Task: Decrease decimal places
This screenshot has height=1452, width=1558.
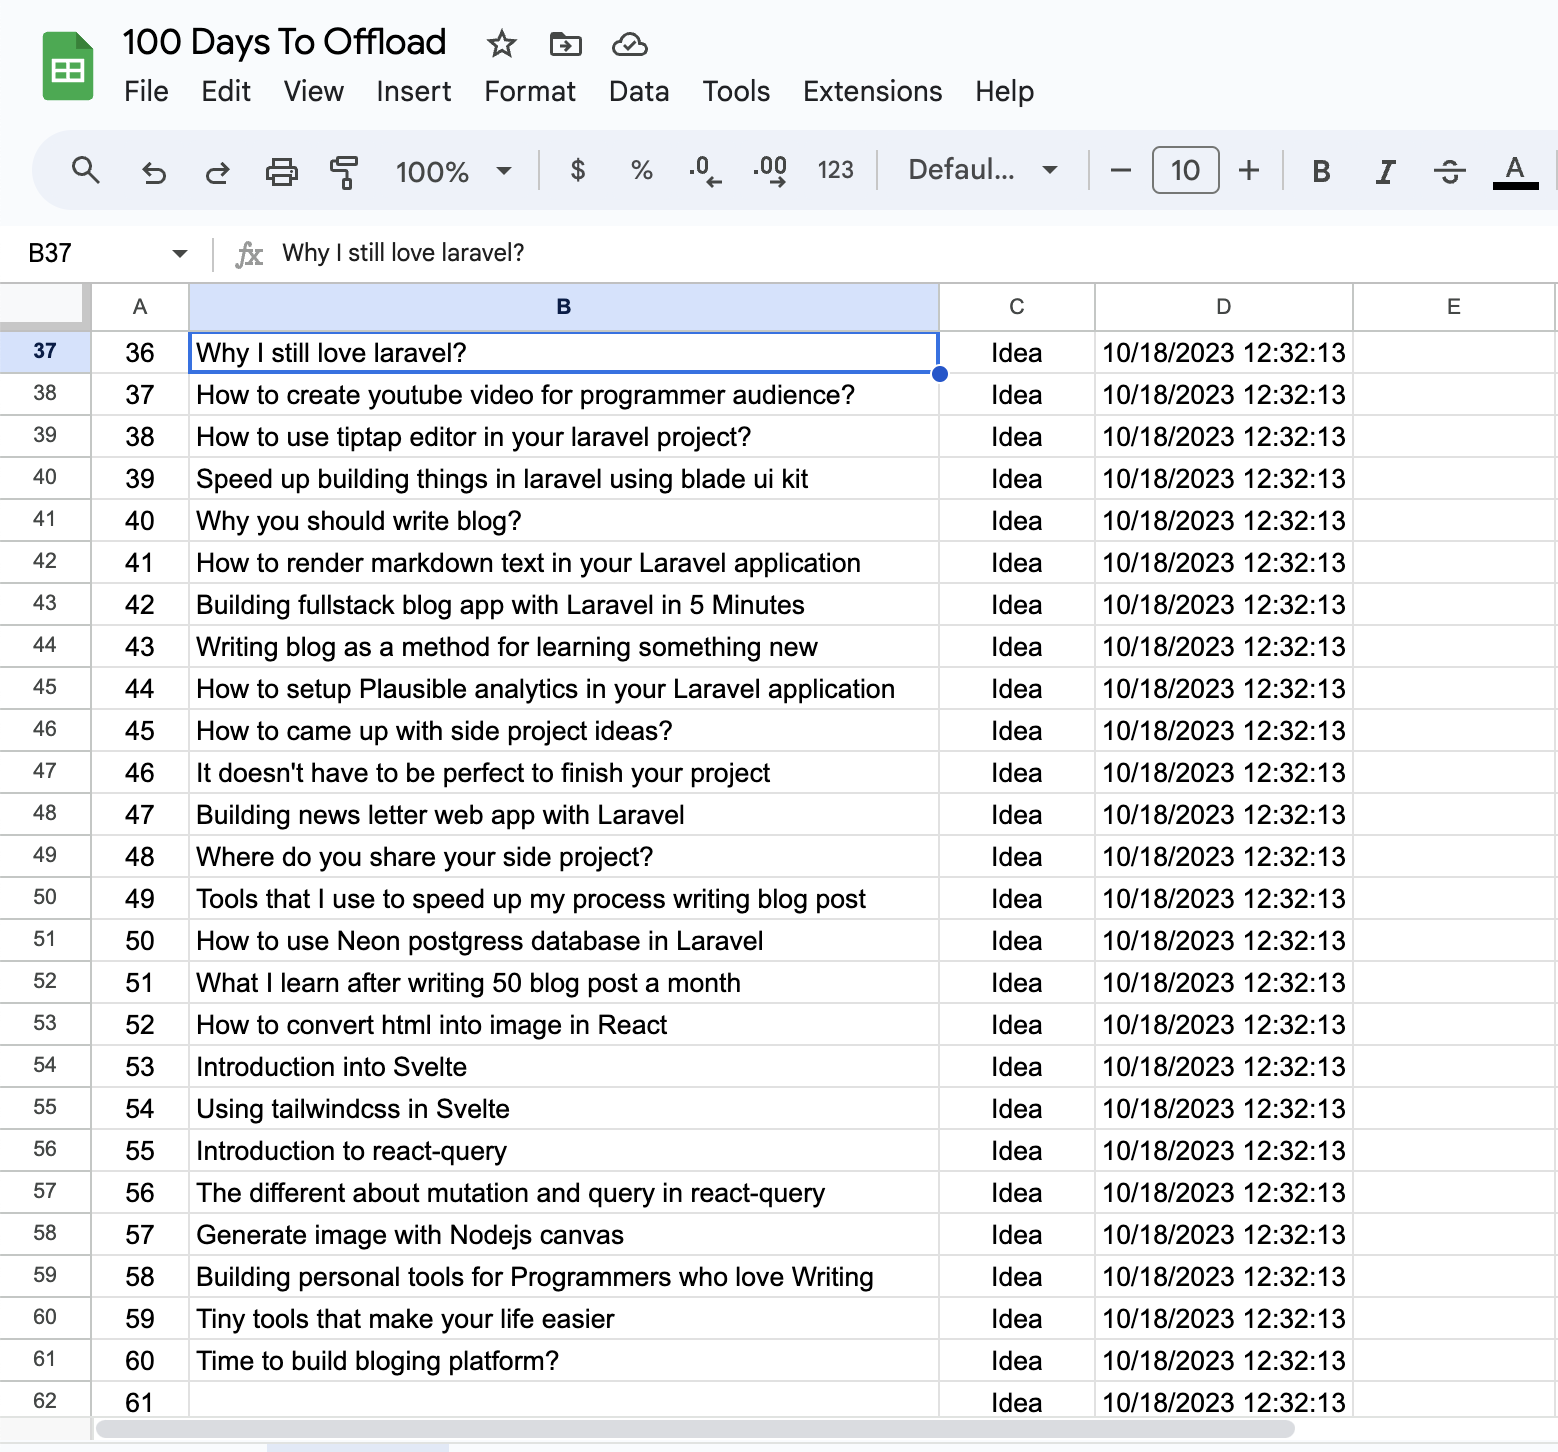Action: tap(705, 171)
